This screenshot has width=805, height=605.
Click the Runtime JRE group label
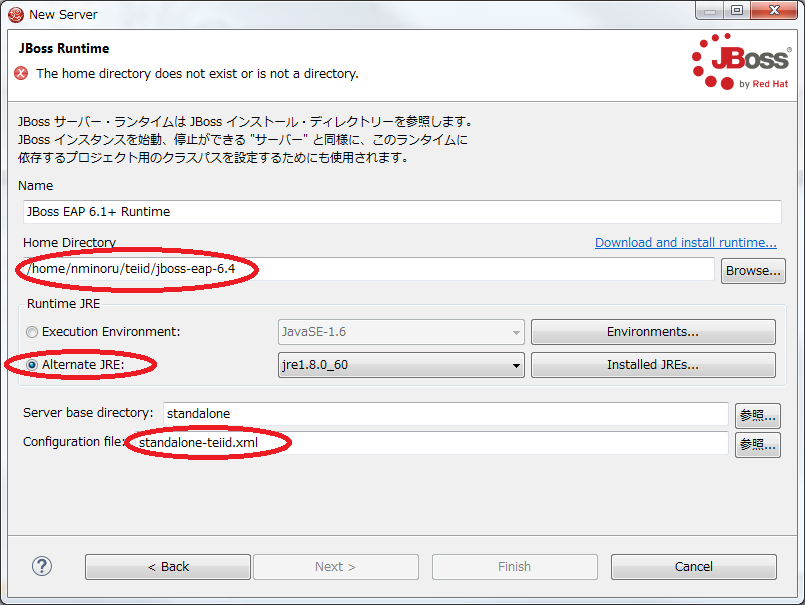point(64,304)
